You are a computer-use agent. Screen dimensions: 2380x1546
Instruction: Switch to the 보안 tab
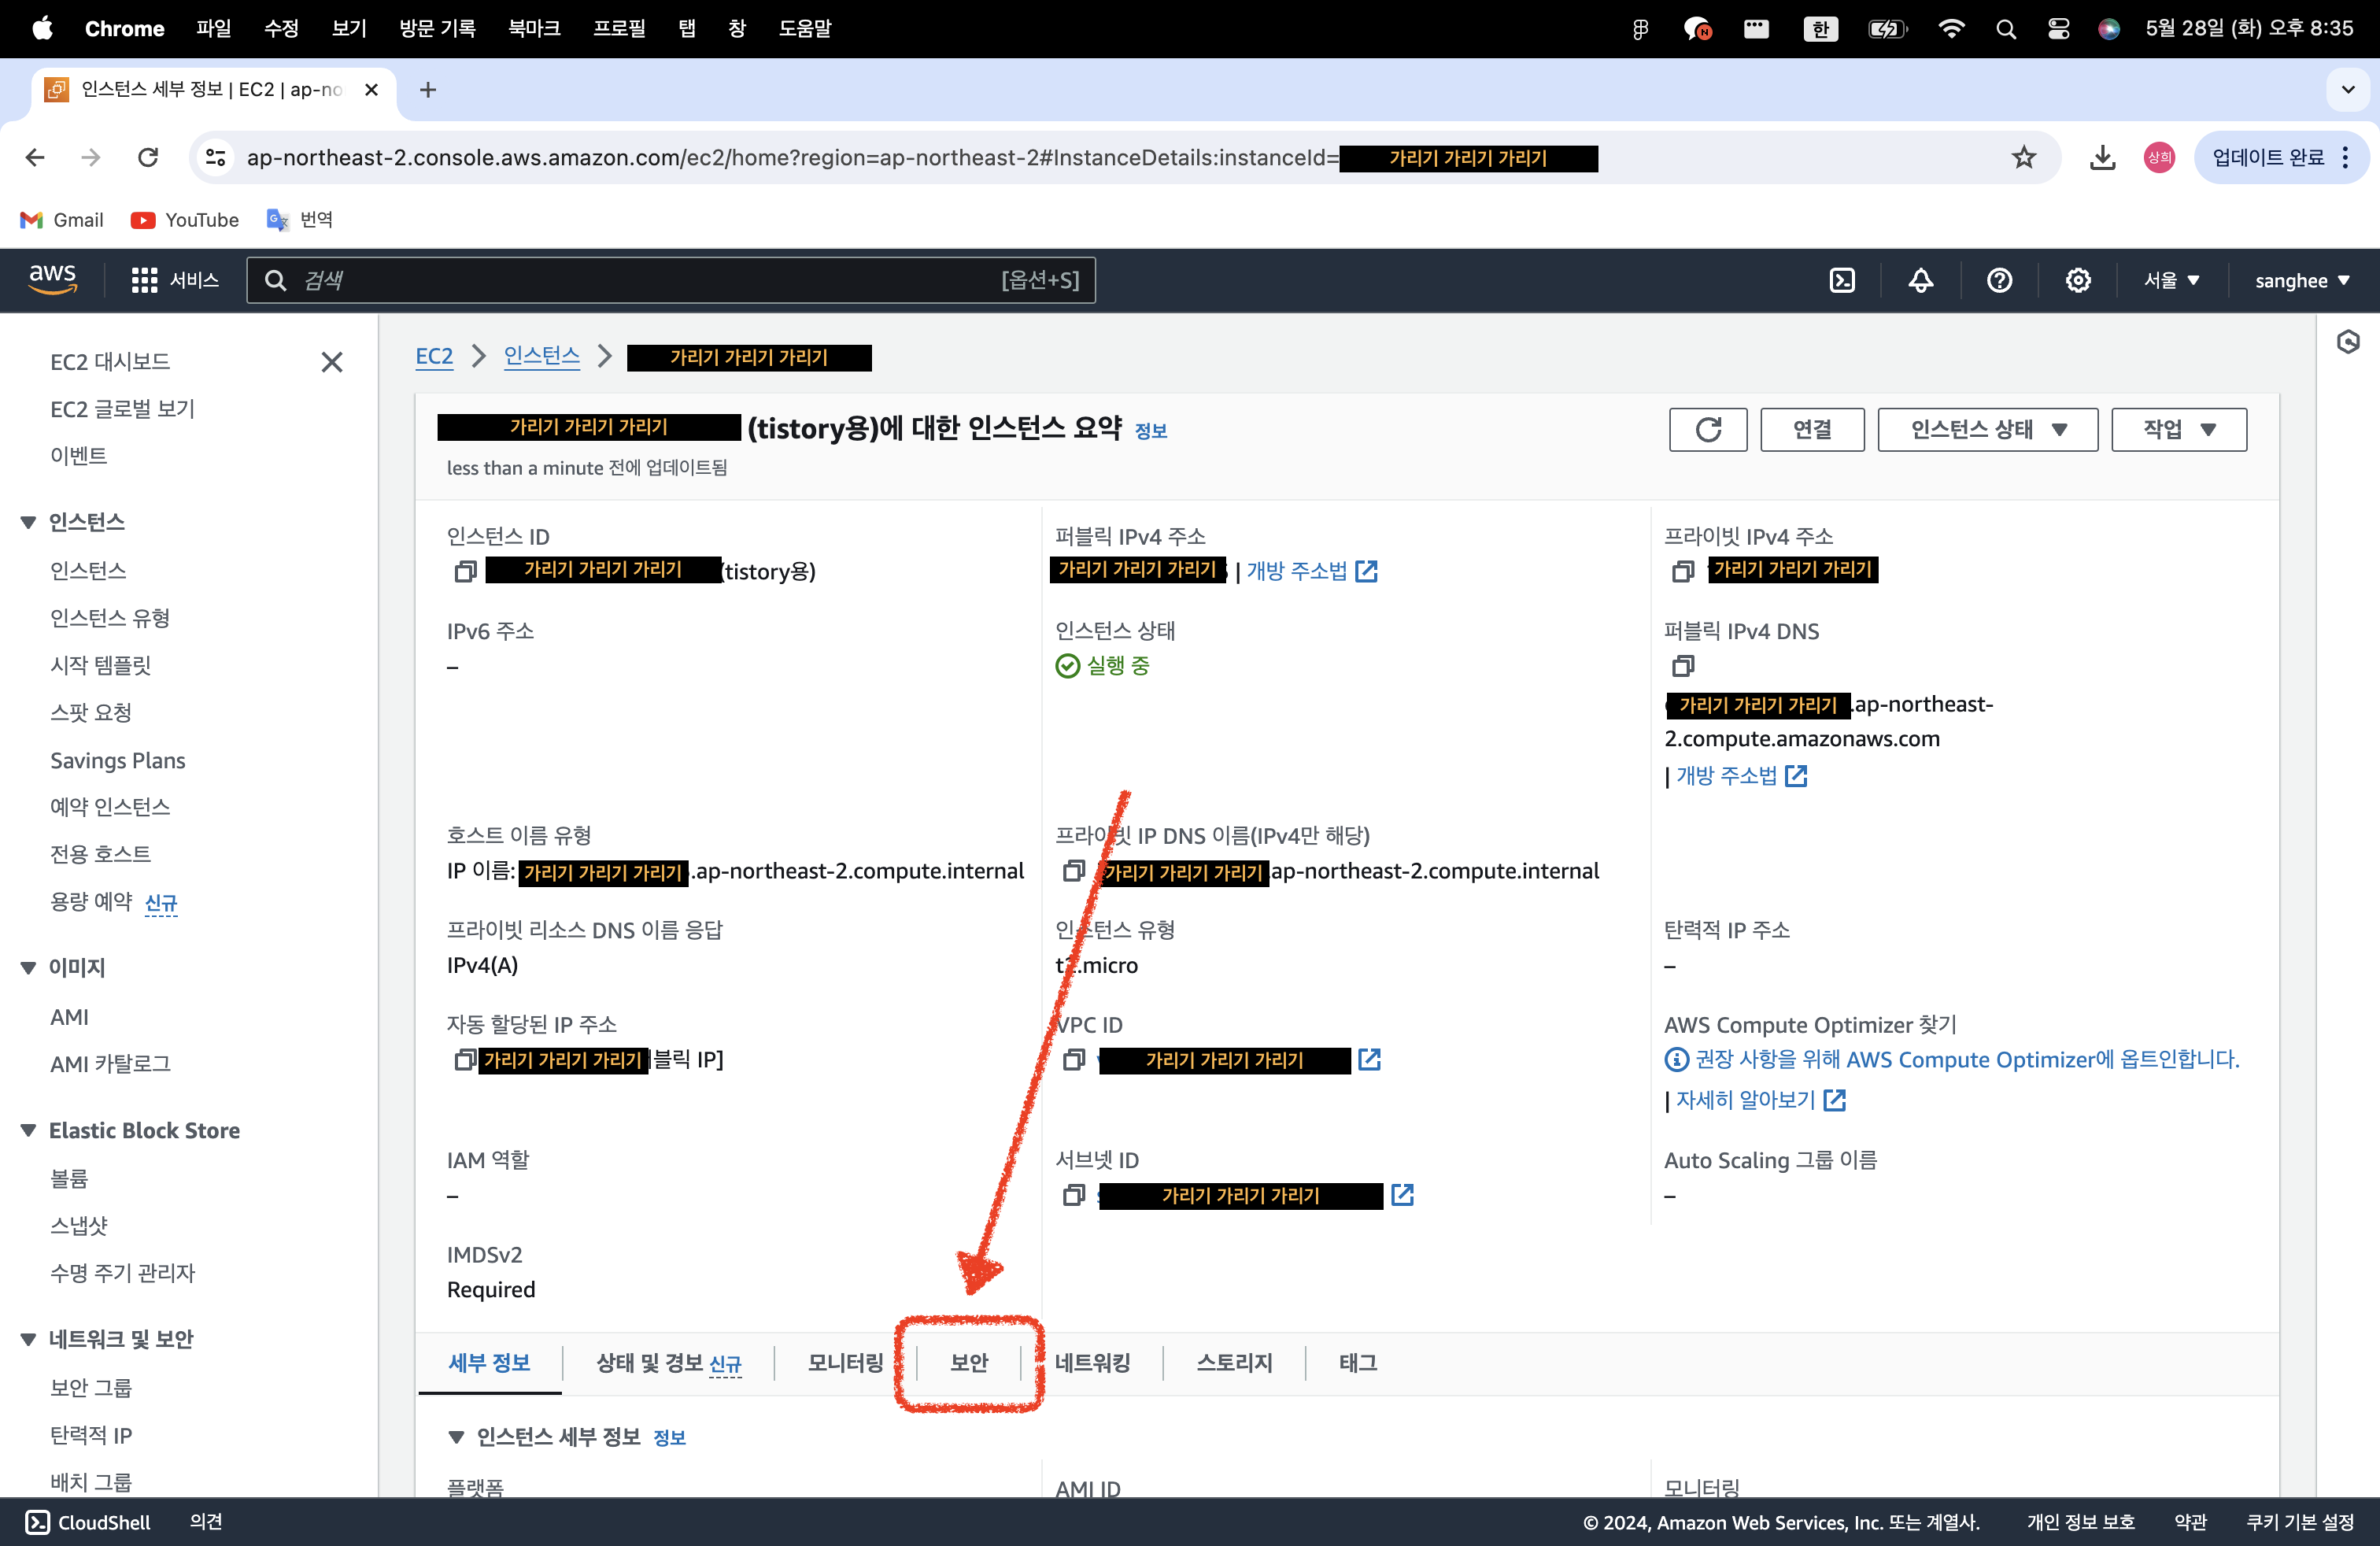tap(968, 1362)
